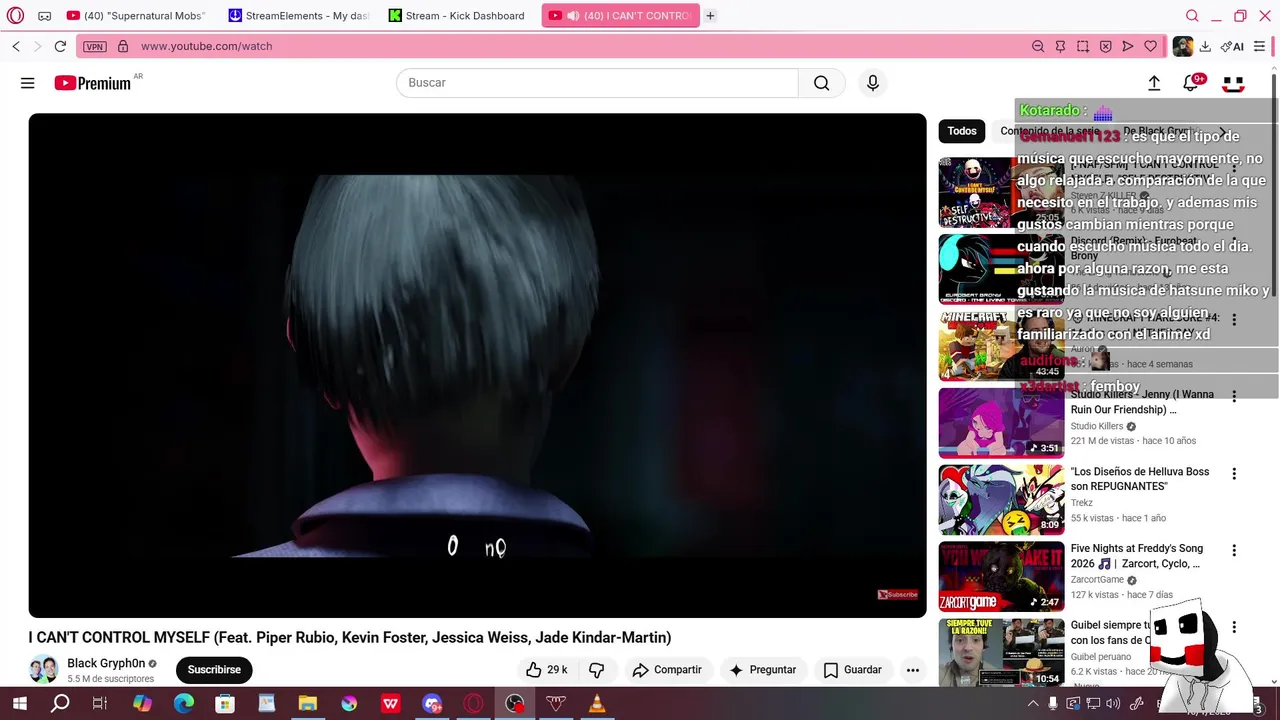Open Opera ad blocker shield icon
This screenshot has height=720, width=1280.
point(1105,46)
